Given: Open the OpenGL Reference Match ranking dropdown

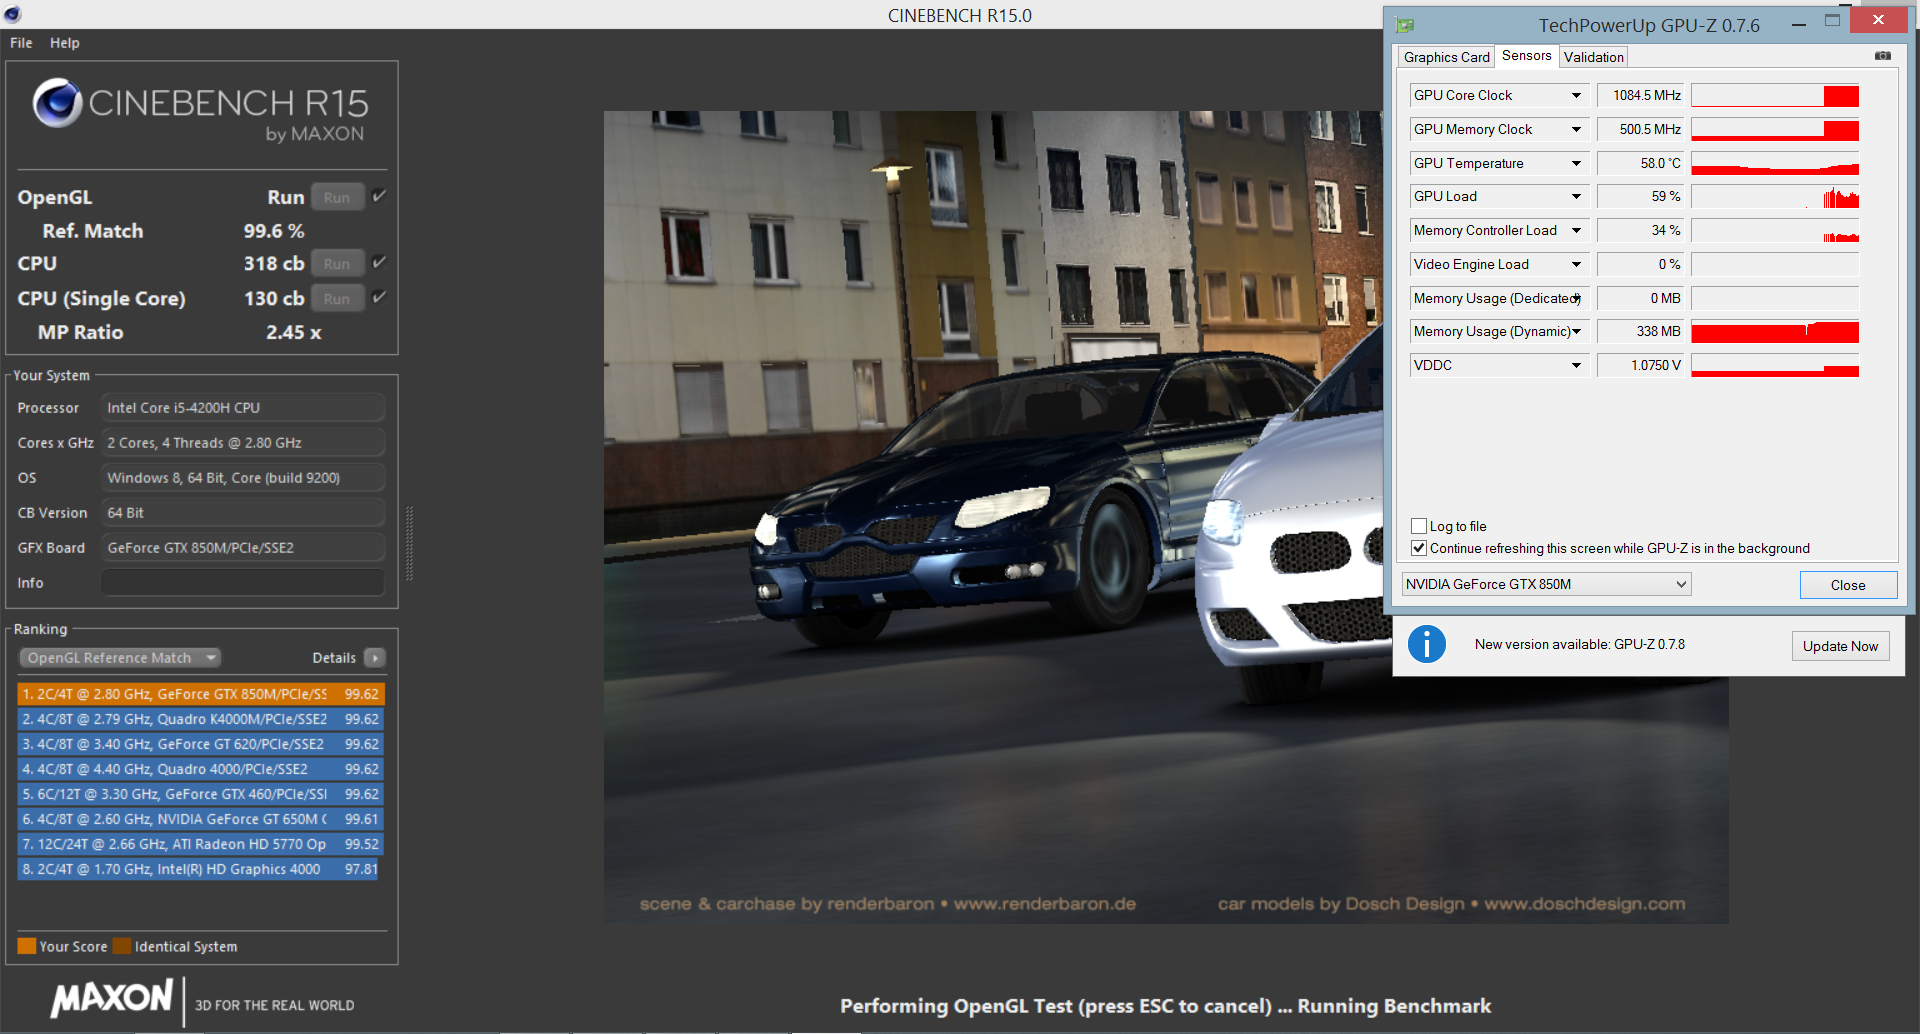Looking at the screenshot, I should pos(120,658).
